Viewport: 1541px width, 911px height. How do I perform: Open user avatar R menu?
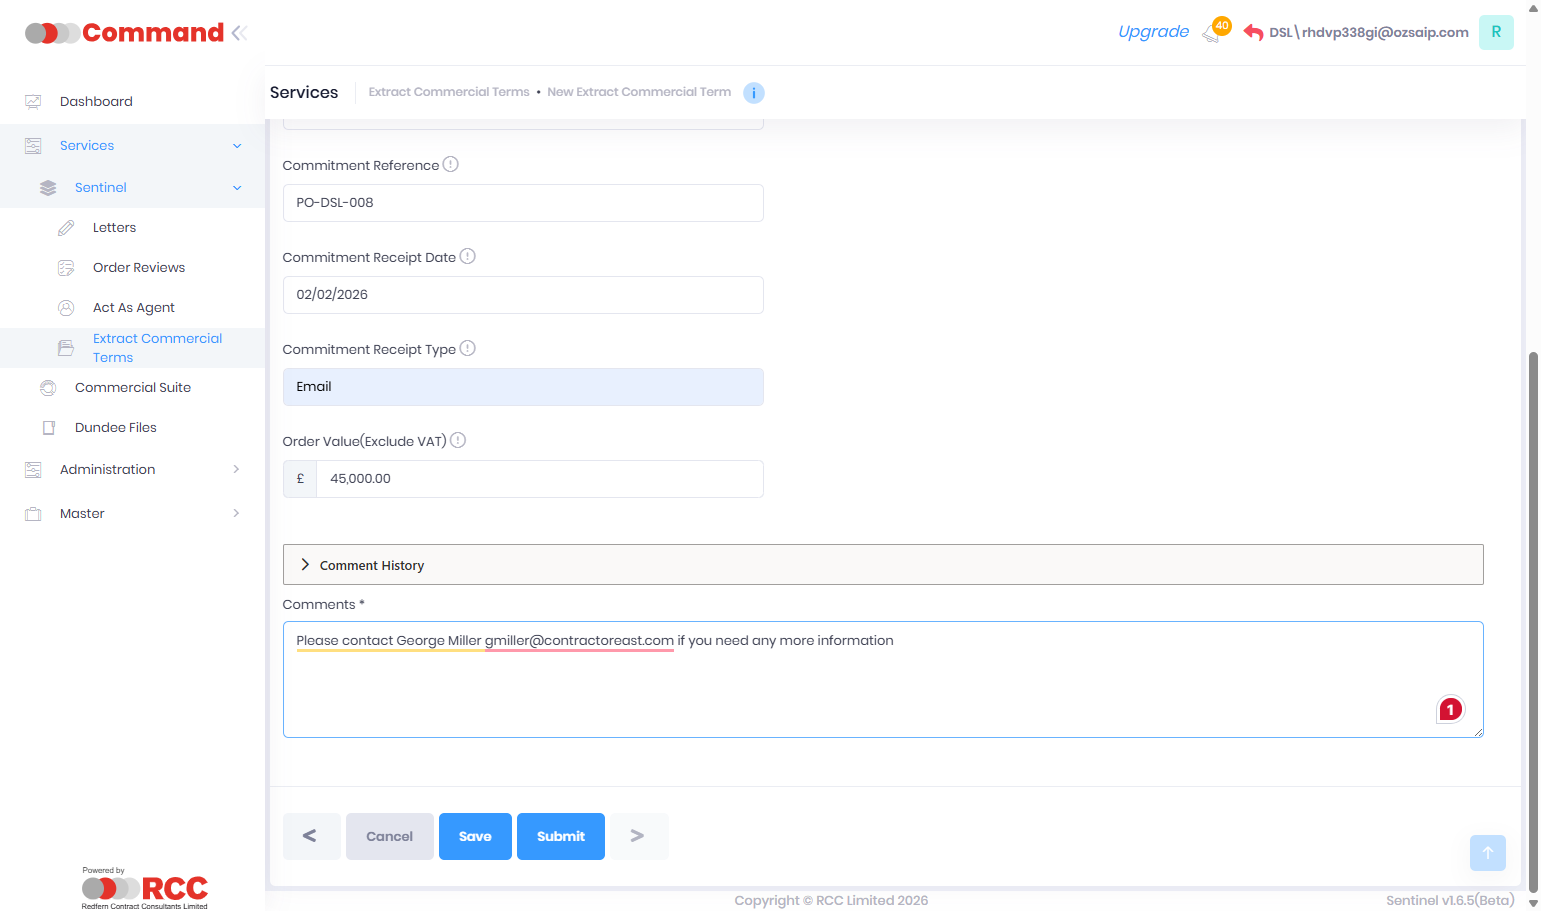pos(1496,32)
